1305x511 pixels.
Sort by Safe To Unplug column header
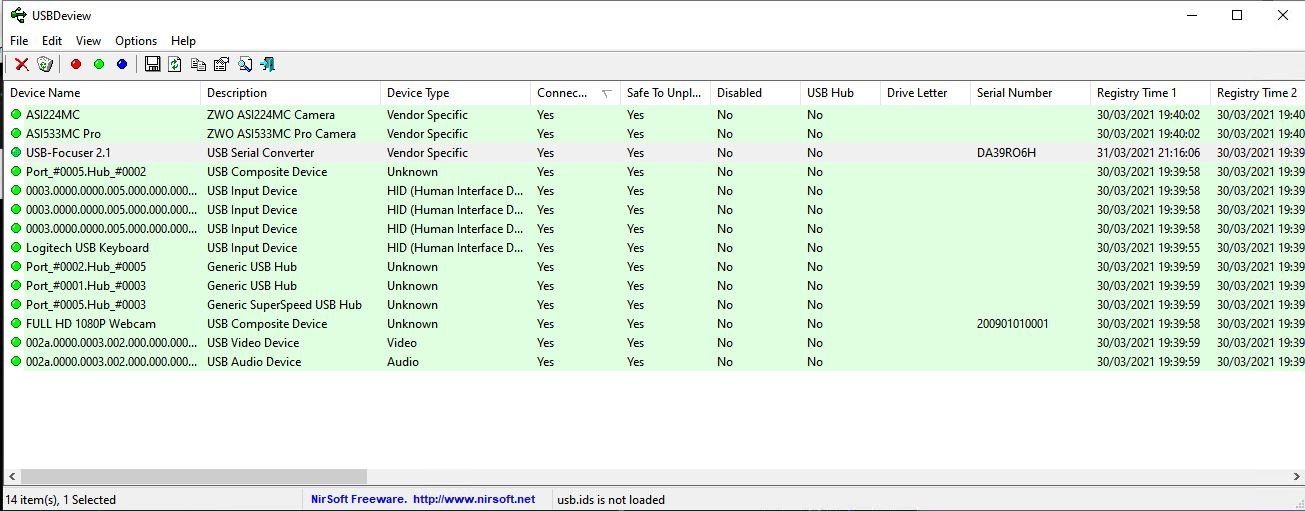(664, 93)
